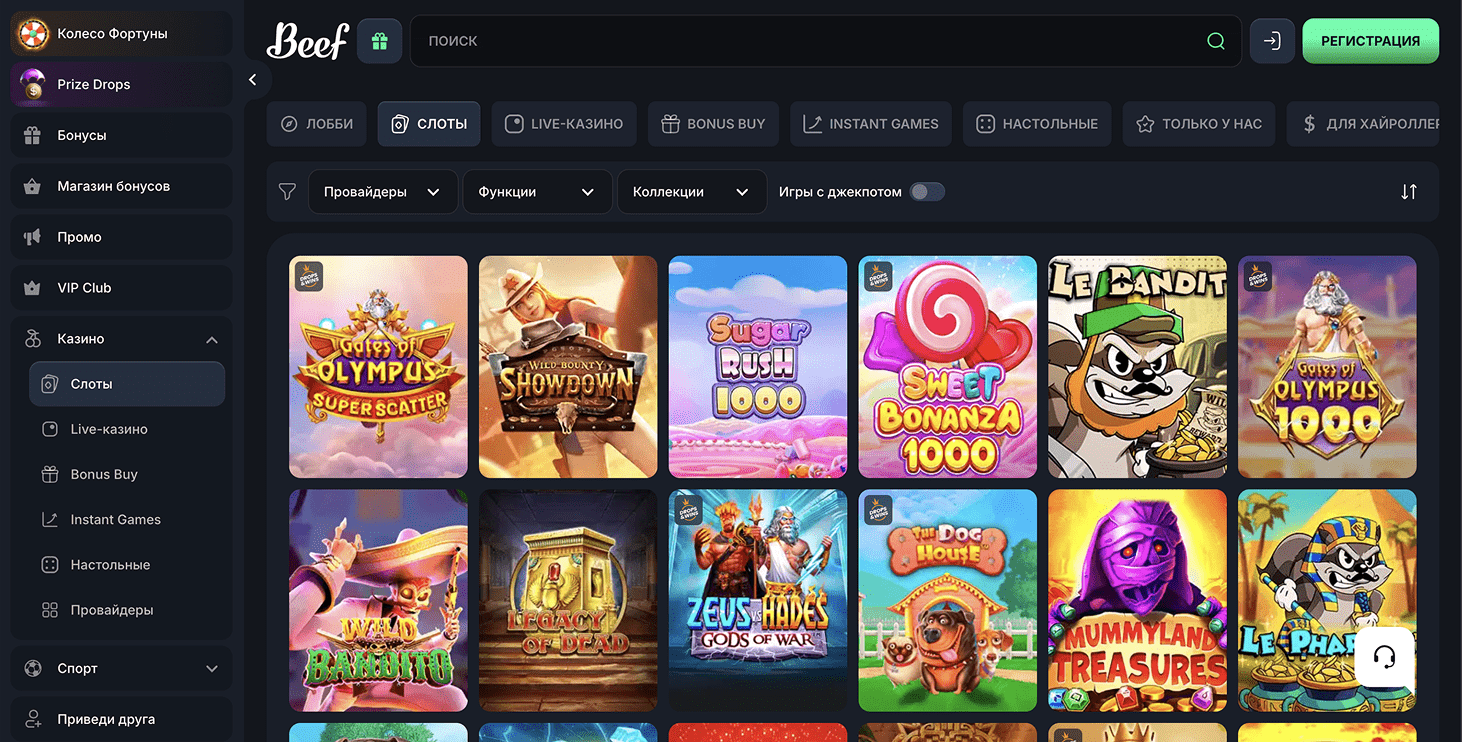Open Магазин бонусов in sidebar
1462x742 pixels.
(121, 186)
